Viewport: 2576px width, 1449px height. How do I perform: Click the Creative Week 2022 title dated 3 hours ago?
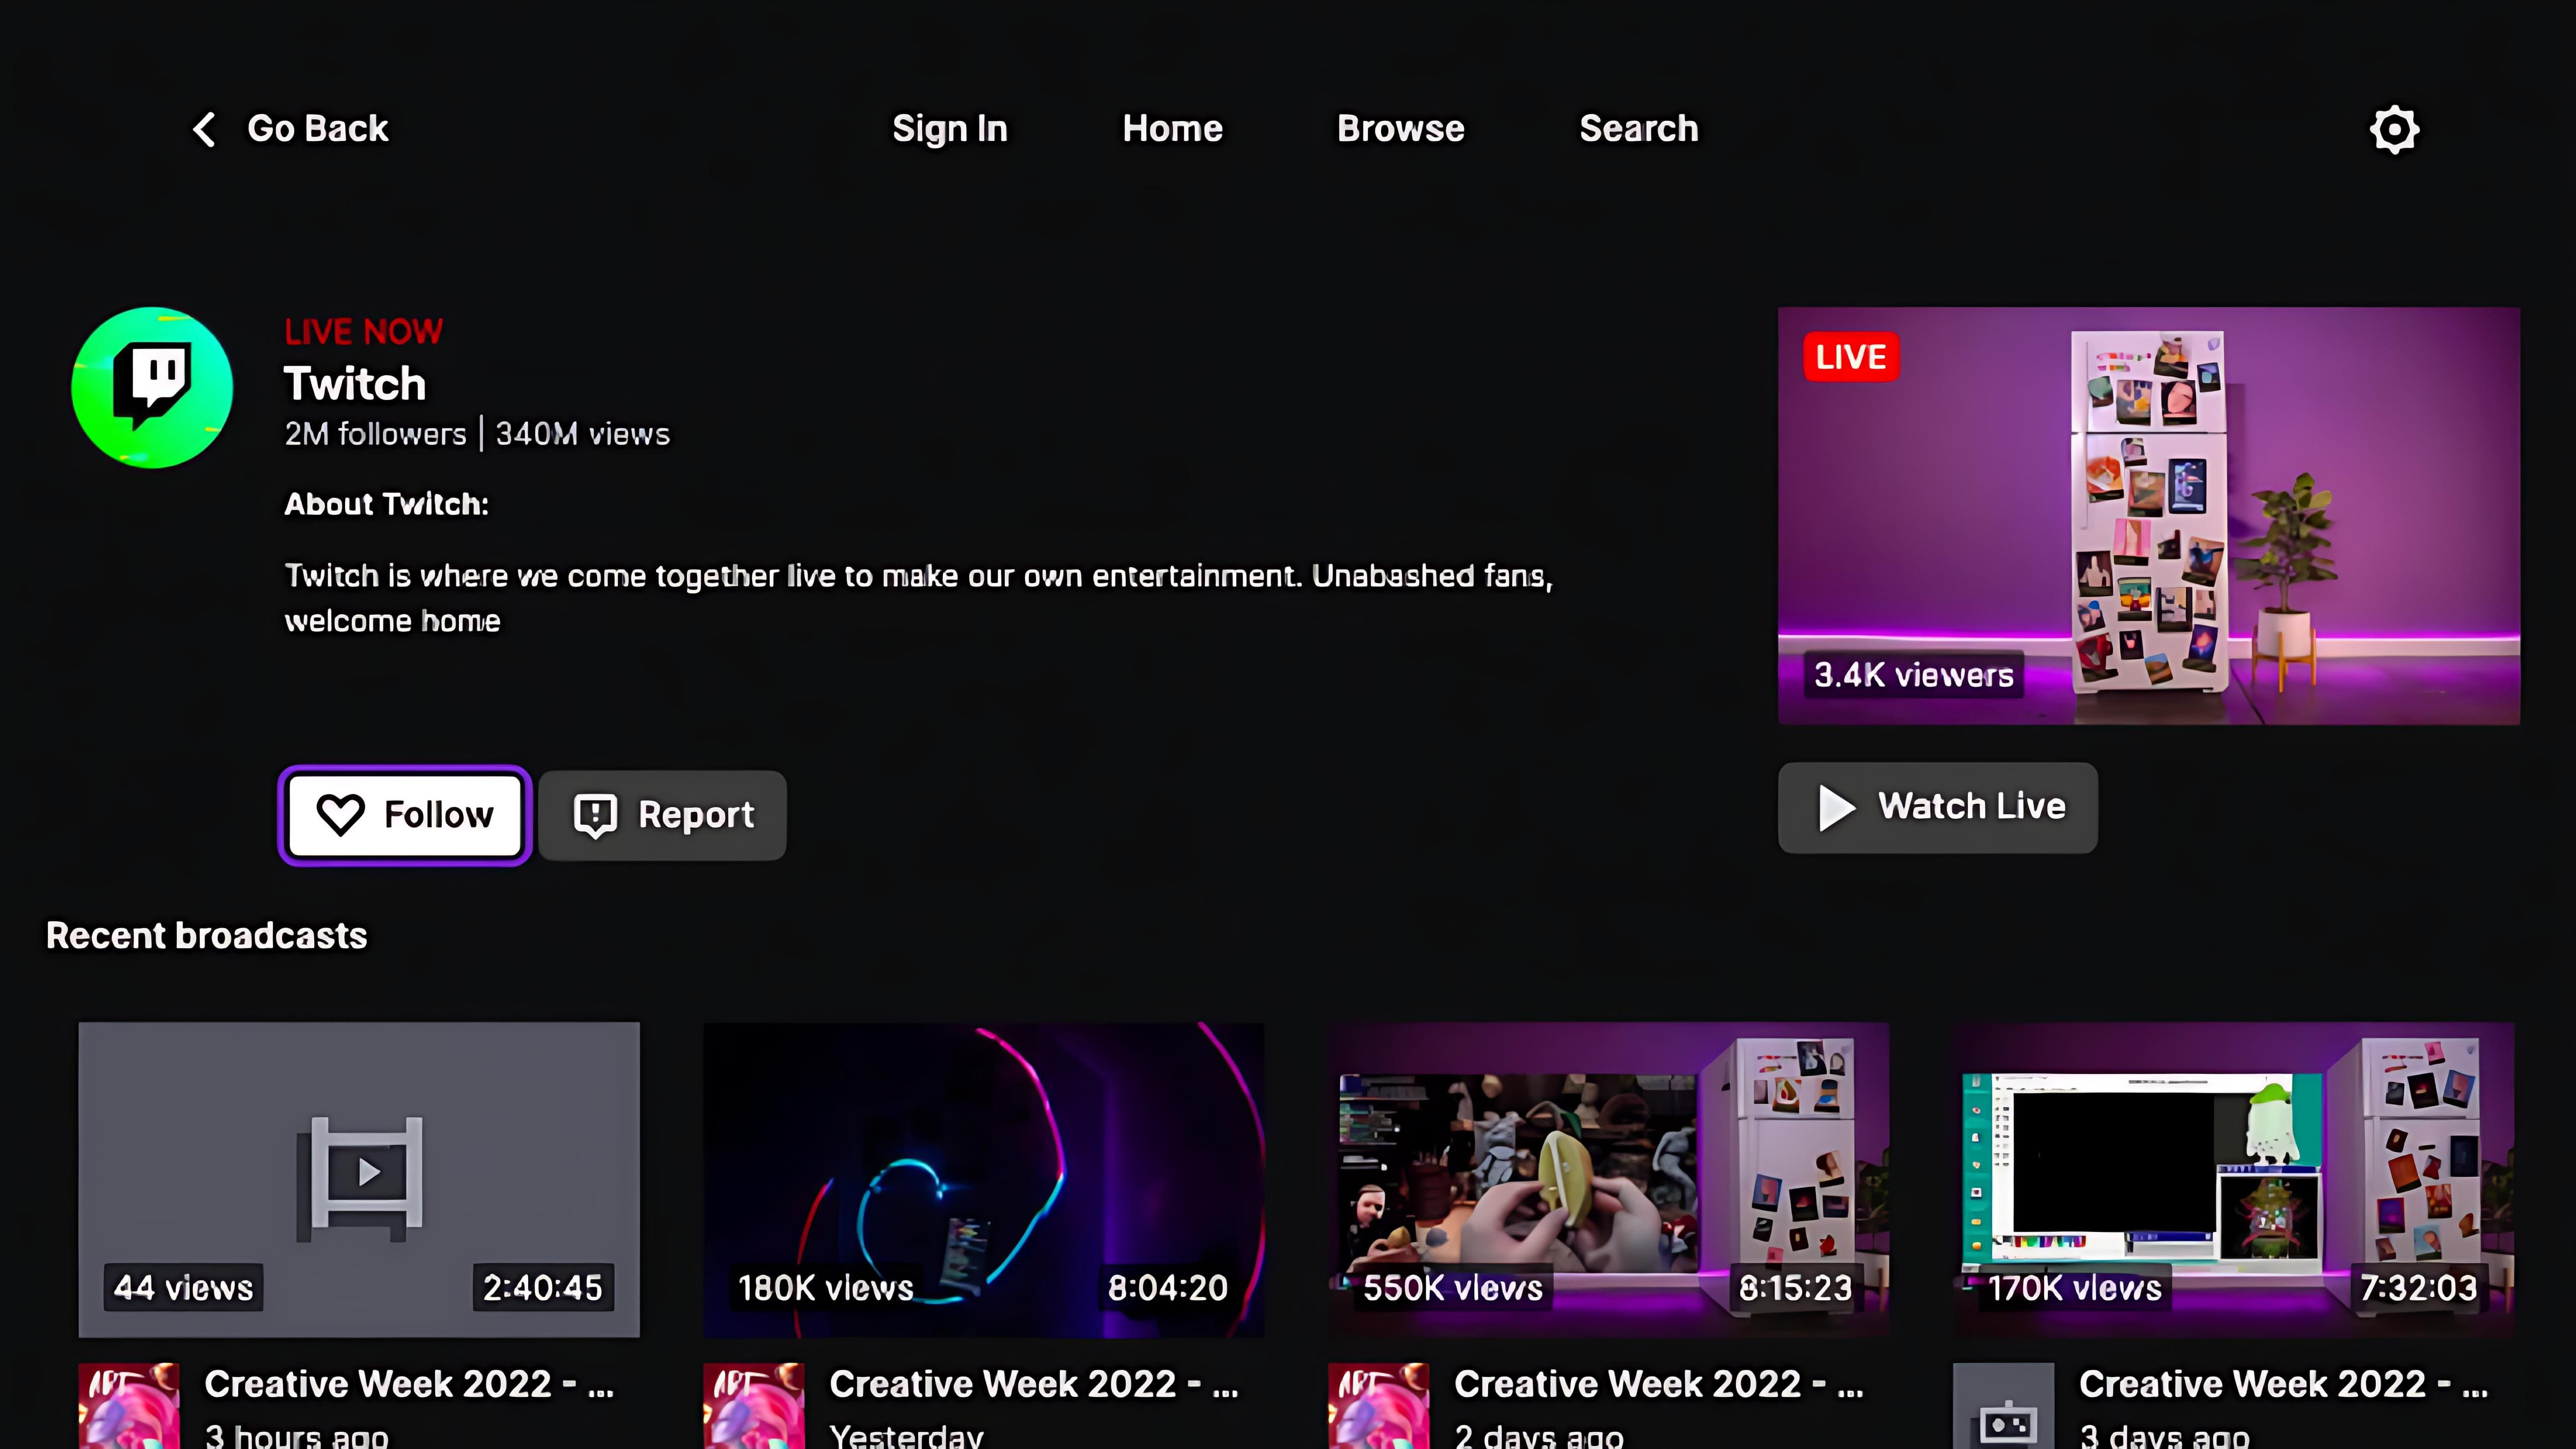tap(409, 1384)
